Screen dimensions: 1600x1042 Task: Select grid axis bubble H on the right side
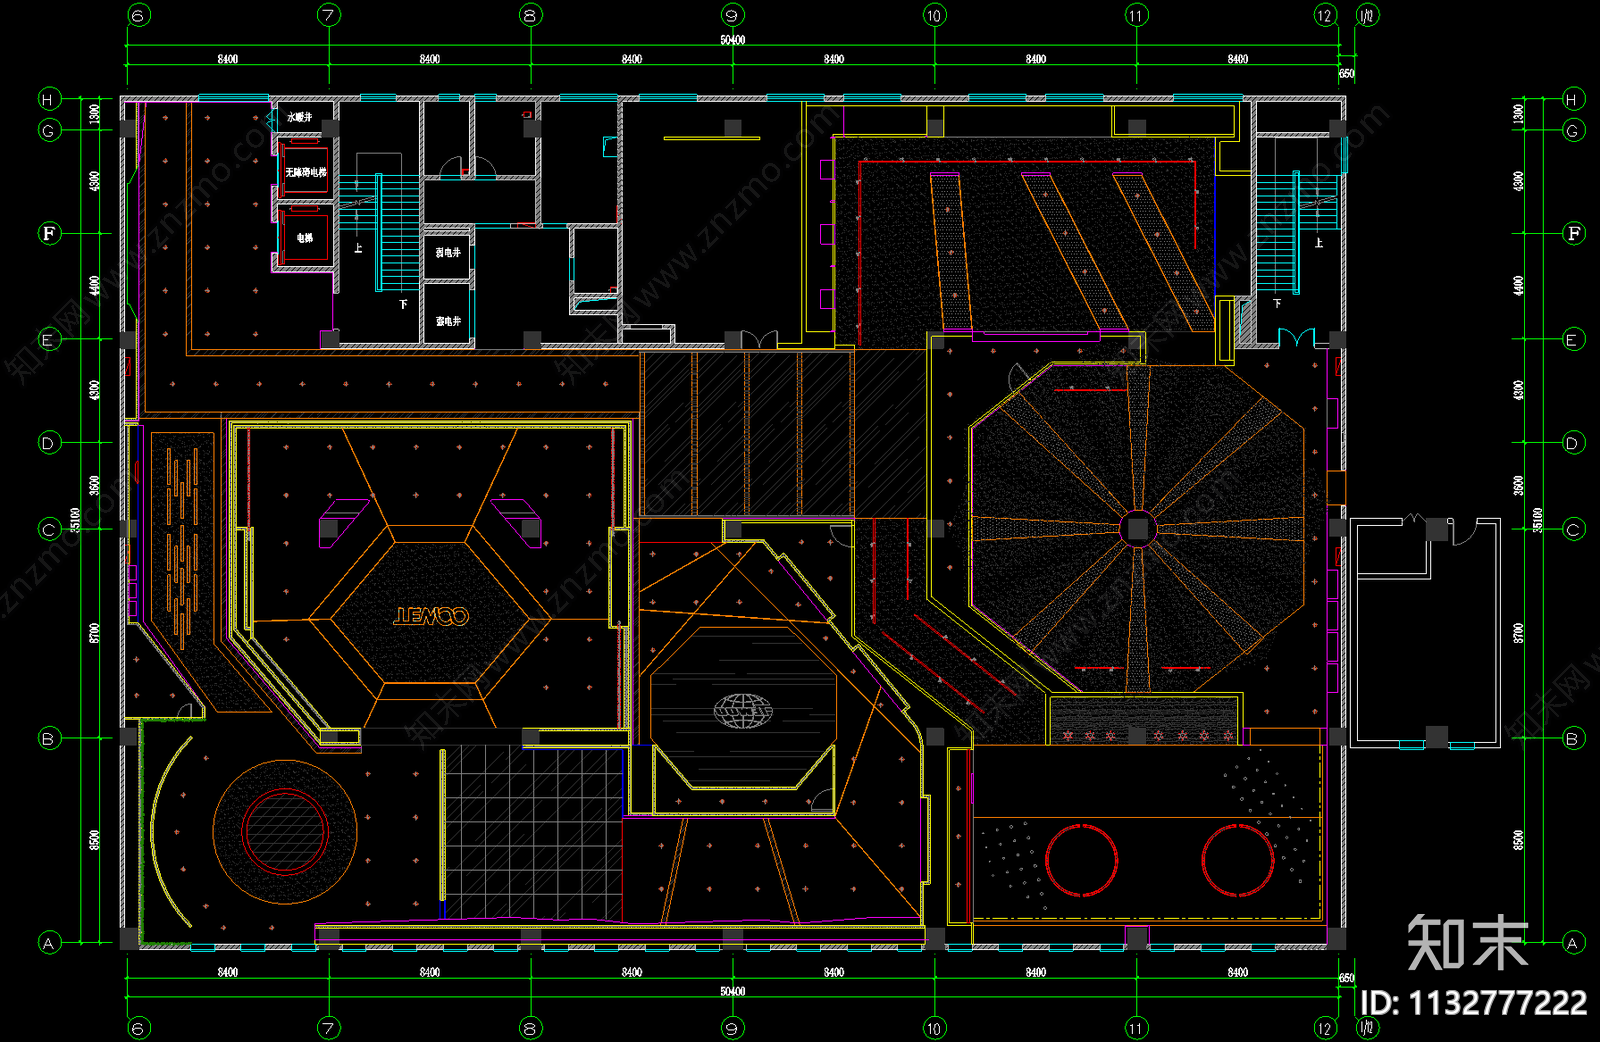coord(1572,99)
